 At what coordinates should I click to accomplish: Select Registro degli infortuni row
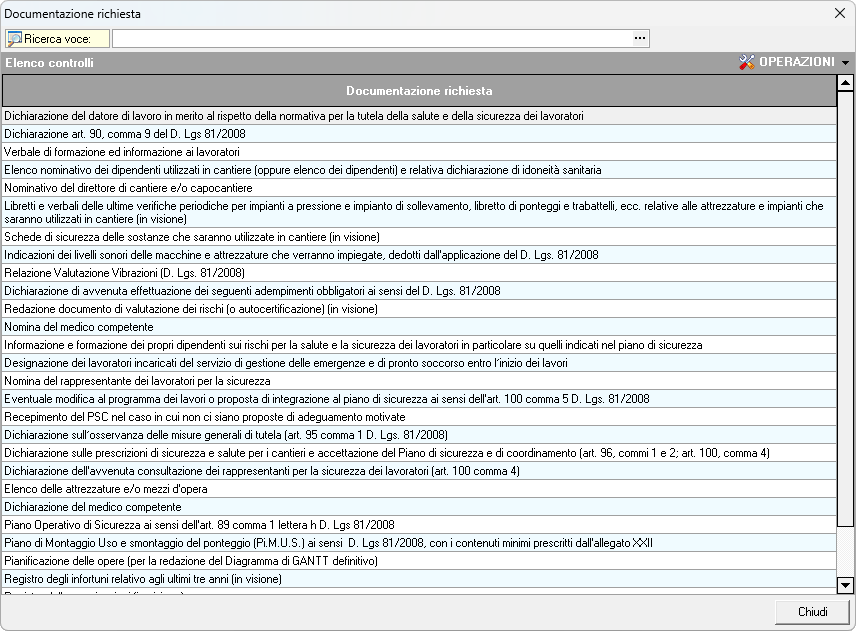[143, 579]
